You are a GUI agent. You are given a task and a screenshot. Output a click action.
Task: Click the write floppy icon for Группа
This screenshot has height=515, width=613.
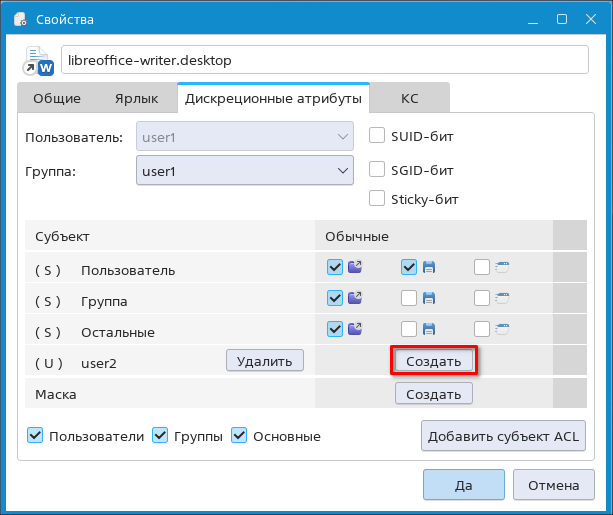point(429,298)
